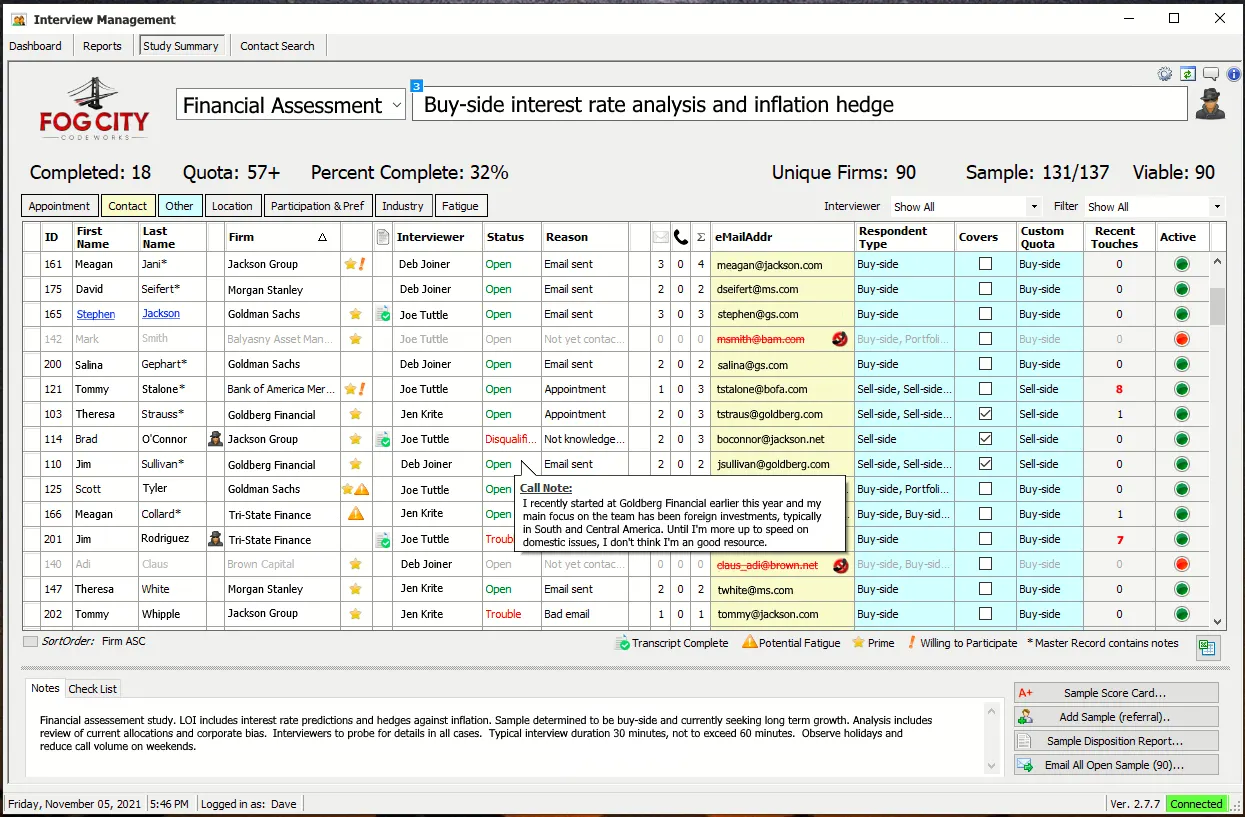Viewport: 1245px width, 817px height.
Task: Select the Appointment column group tab
Action: click(x=59, y=206)
